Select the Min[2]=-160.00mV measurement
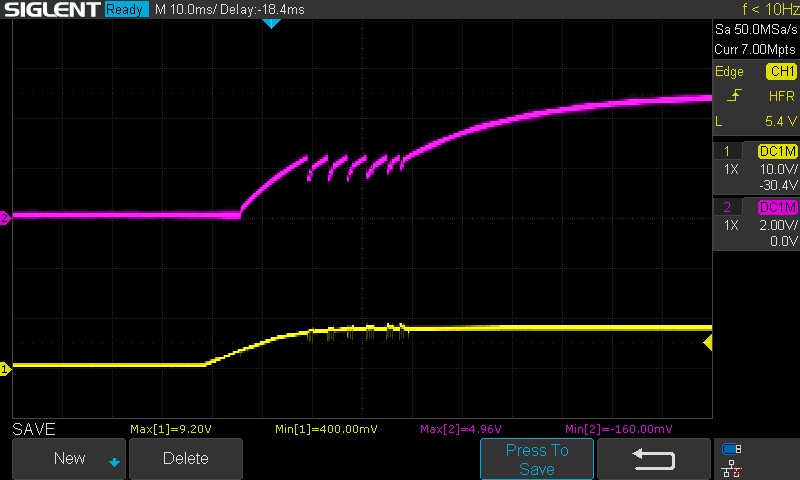Viewport: 800px width, 480px height. pos(619,429)
